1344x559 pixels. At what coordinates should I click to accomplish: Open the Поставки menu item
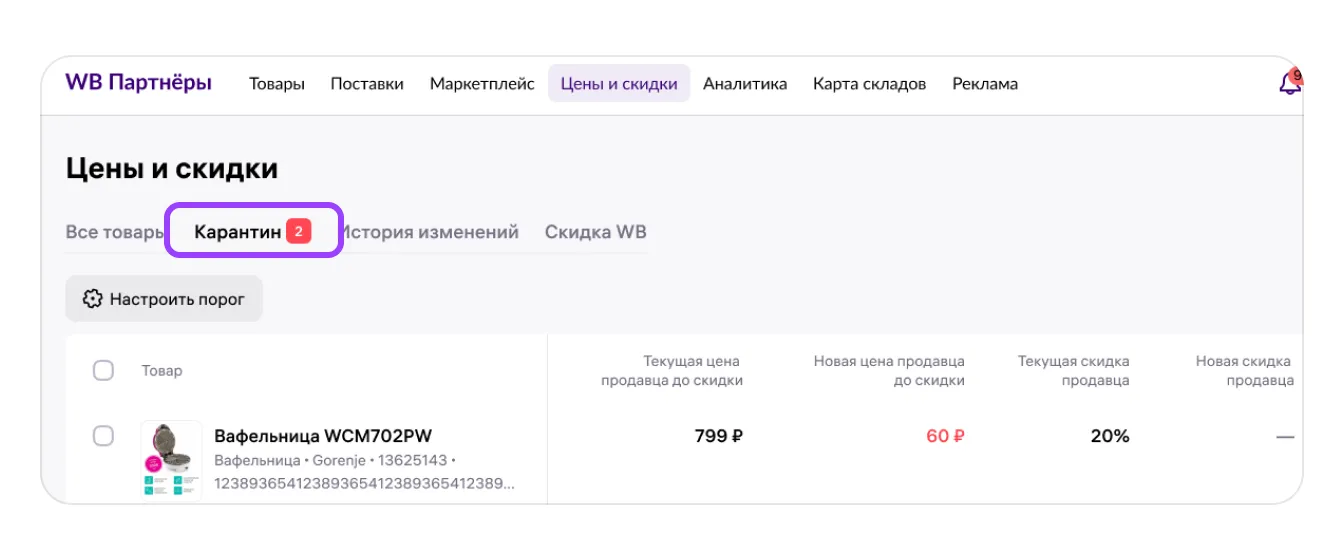click(x=367, y=84)
